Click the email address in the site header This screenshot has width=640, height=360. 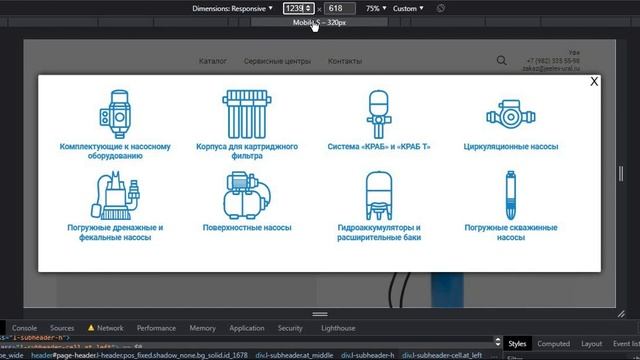[551, 69]
